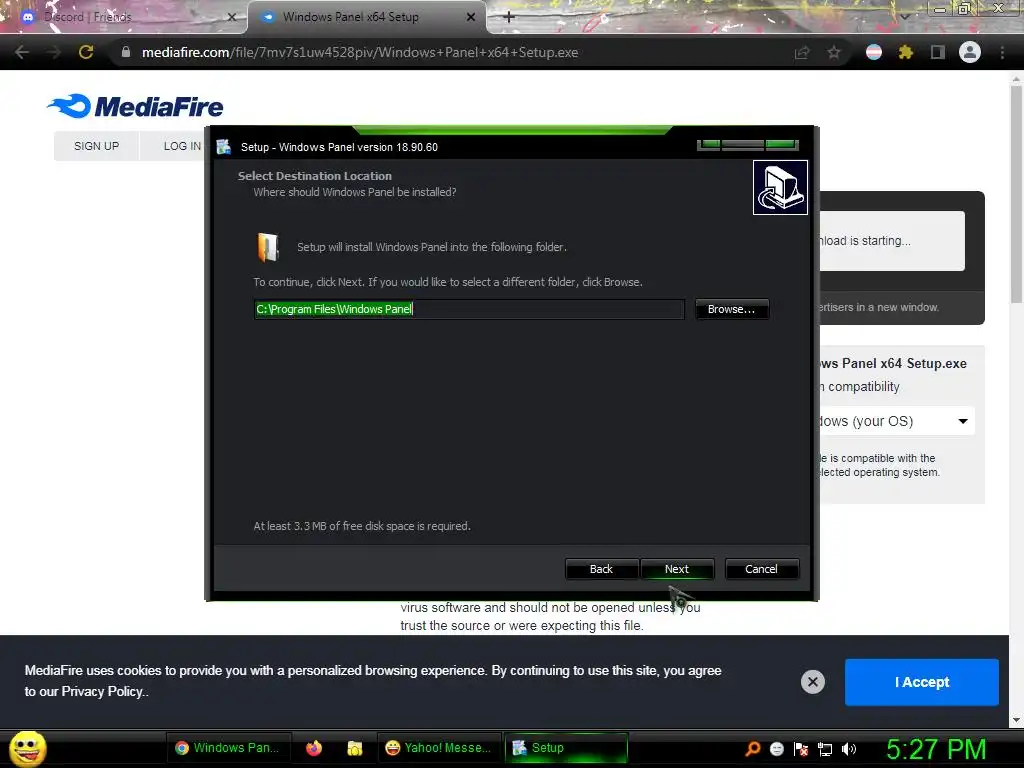
Task: Open the Chrome three-dot menu
Action: point(1002,52)
